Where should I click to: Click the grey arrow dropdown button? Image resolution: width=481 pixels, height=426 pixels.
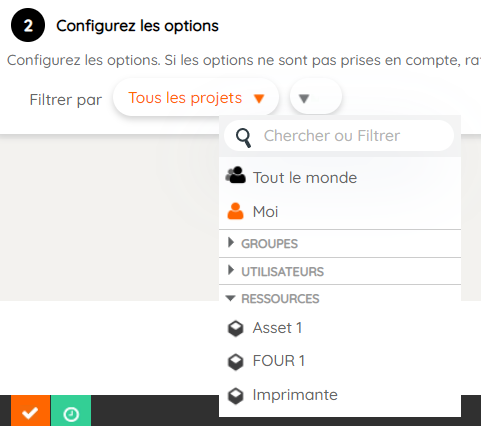click(x=316, y=98)
